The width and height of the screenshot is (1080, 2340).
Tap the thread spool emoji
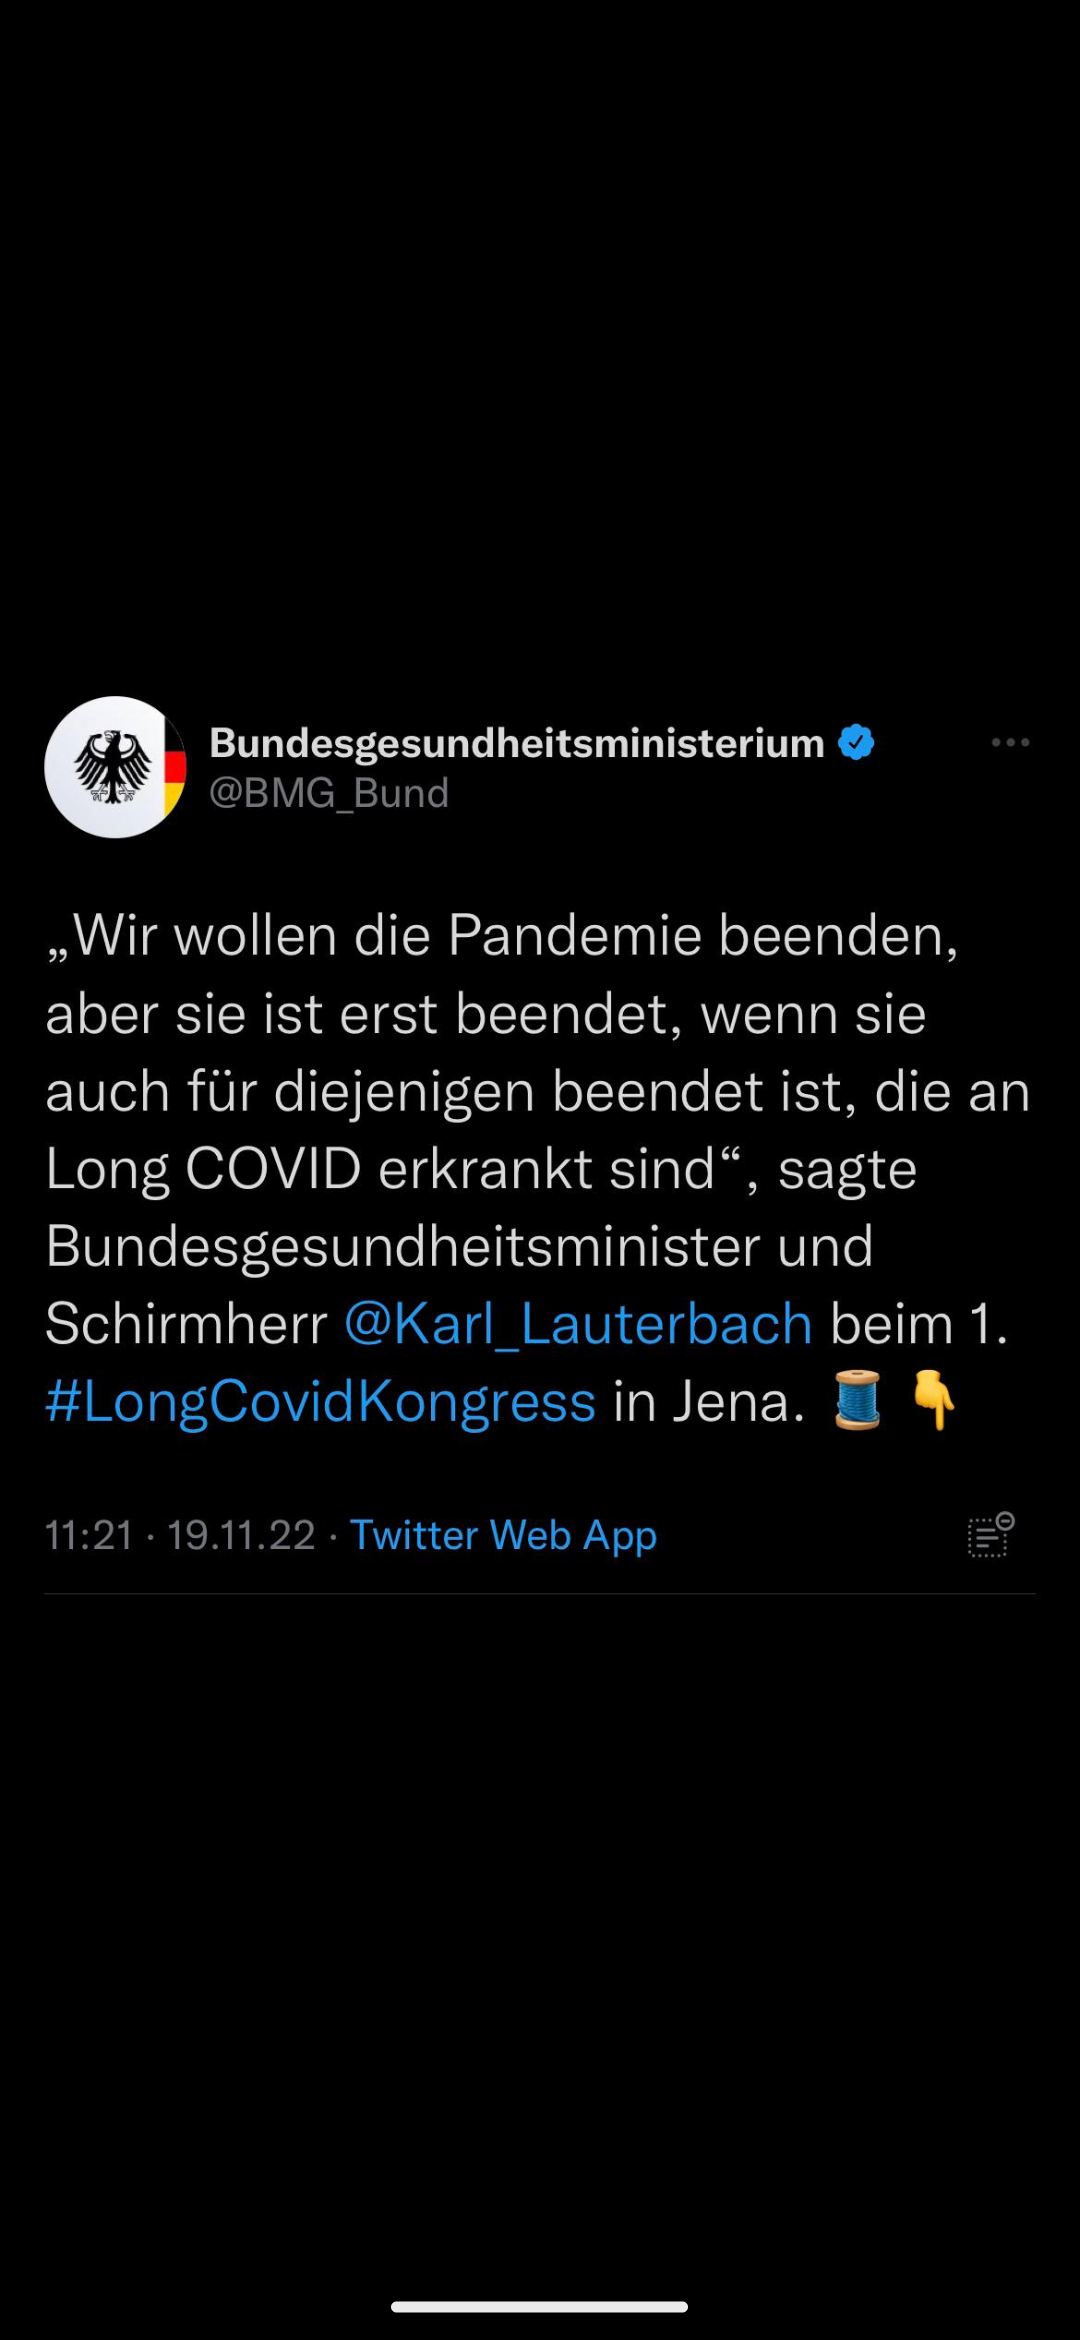click(x=858, y=1400)
